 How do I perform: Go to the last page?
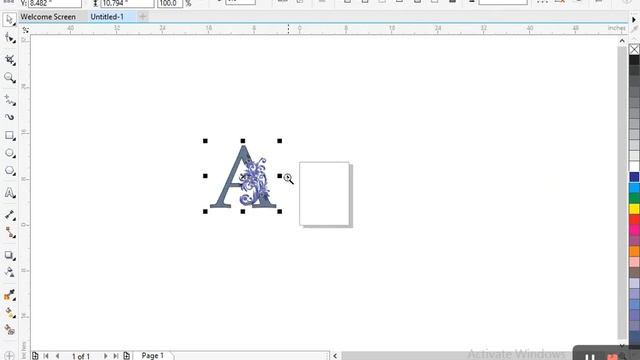tap(116, 356)
